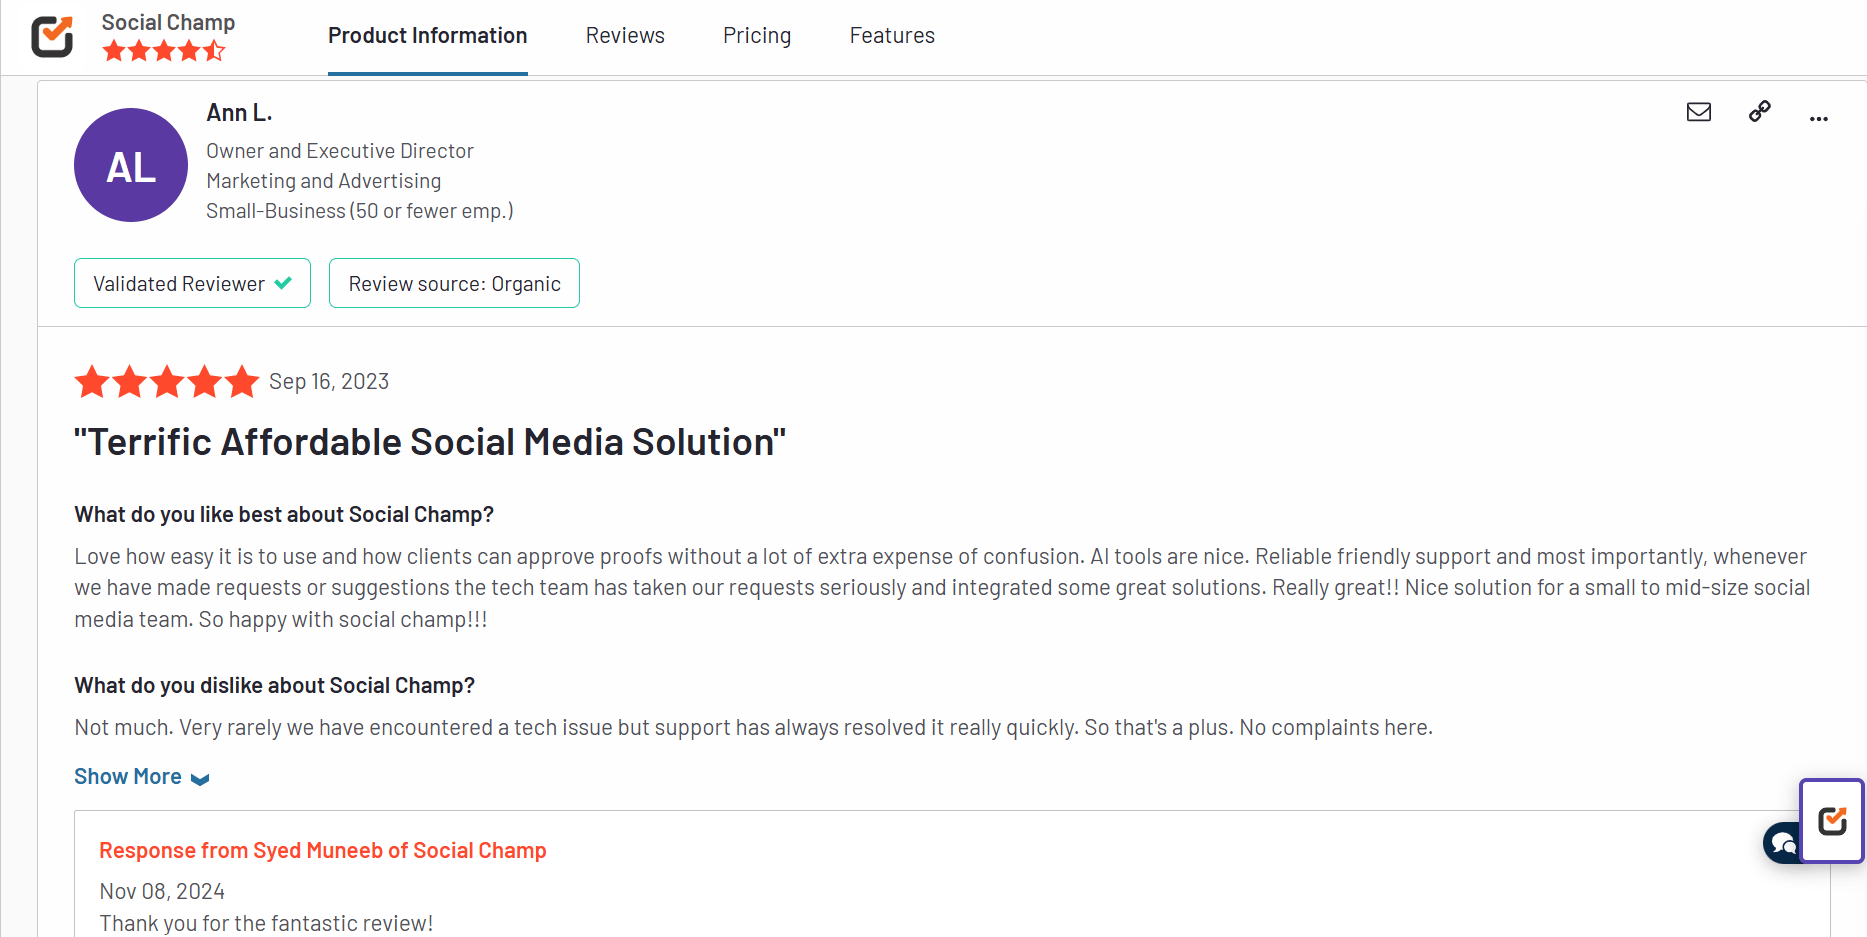Open the Social Champ product name link

[168, 22]
